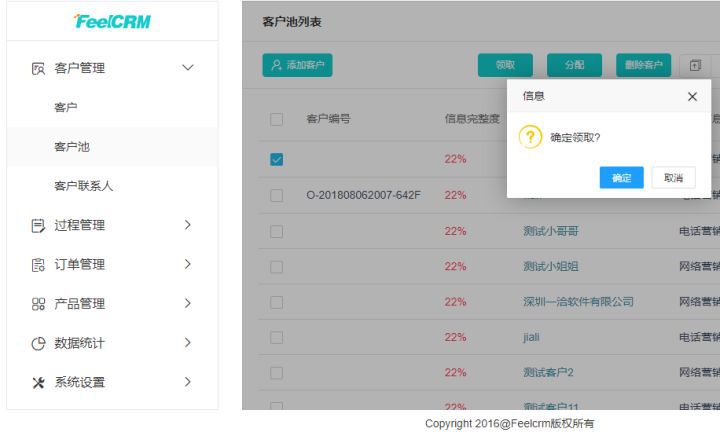Click the 过程管理 notepad icon

coord(38,225)
